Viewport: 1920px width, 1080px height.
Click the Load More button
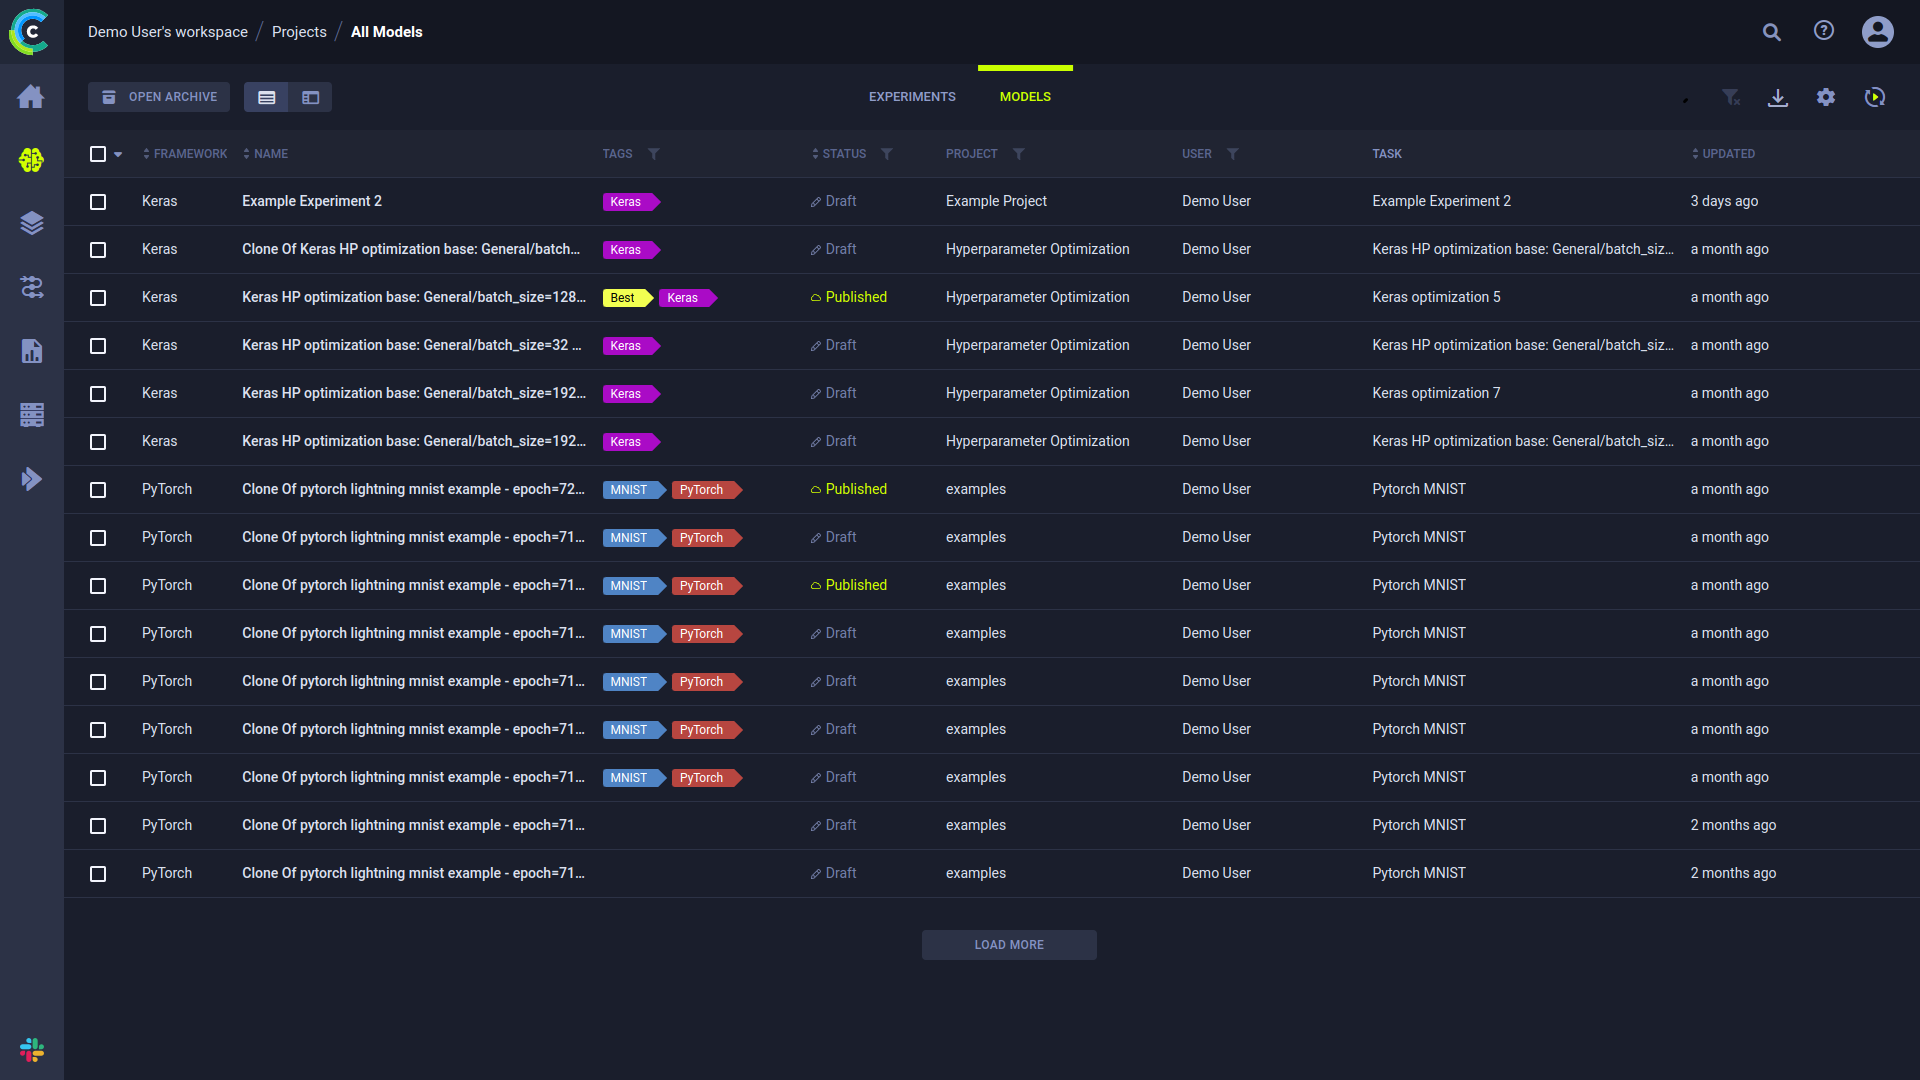1009,945
